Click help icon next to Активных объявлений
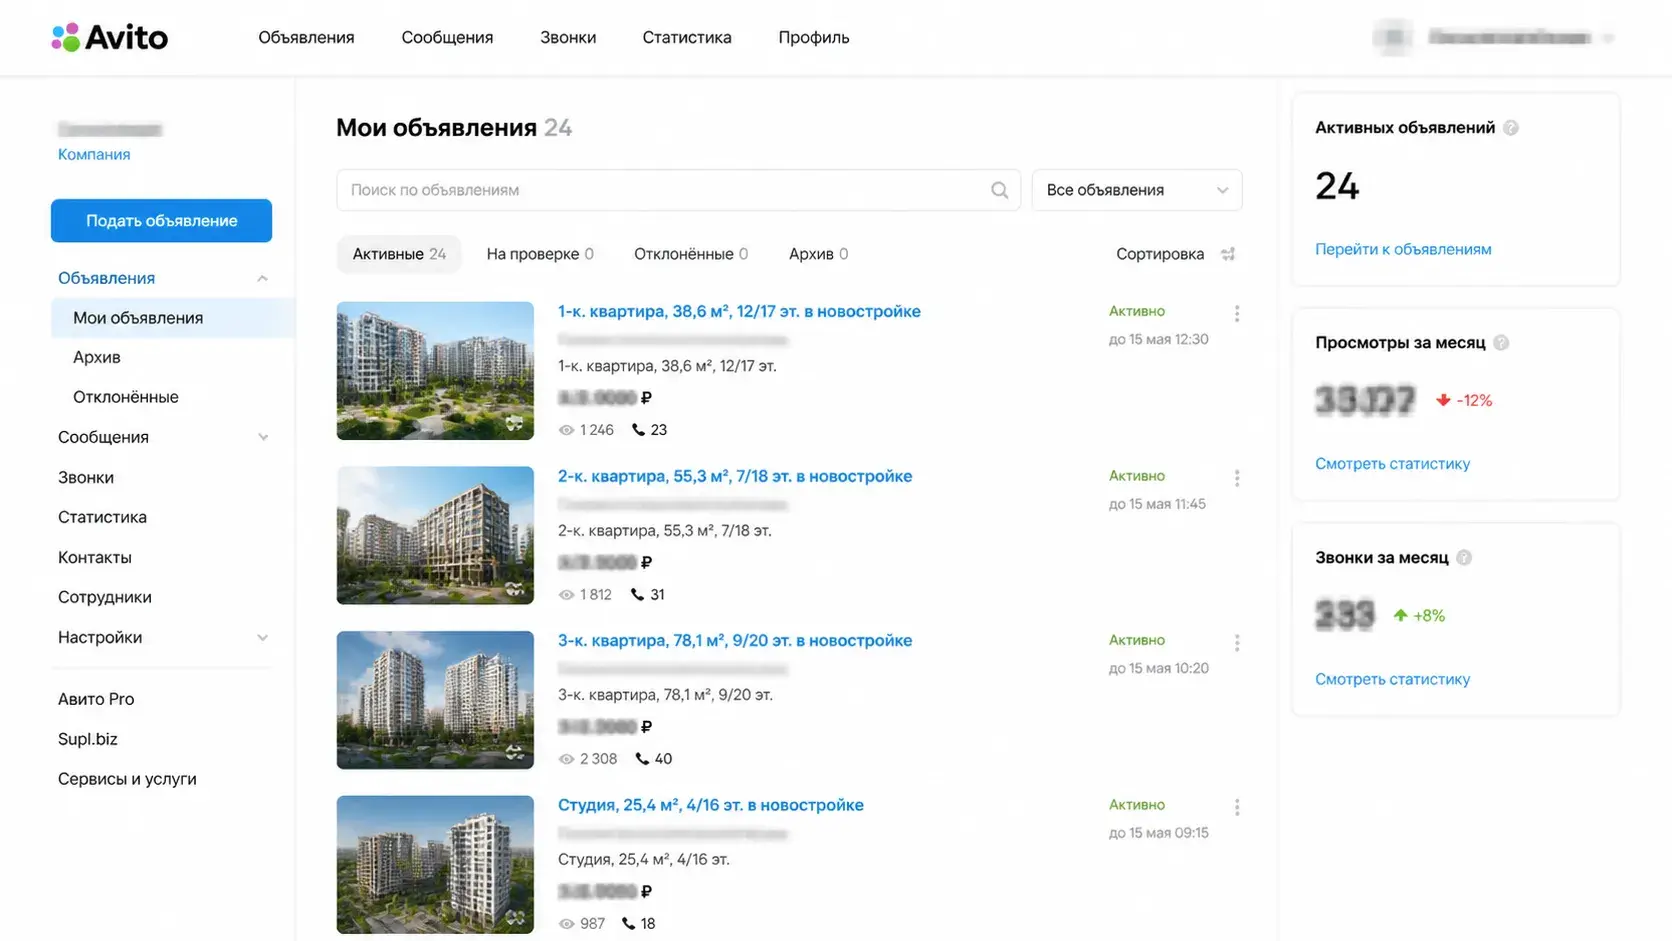Viewport: 1672px width, 941px height. point(1511,128)
